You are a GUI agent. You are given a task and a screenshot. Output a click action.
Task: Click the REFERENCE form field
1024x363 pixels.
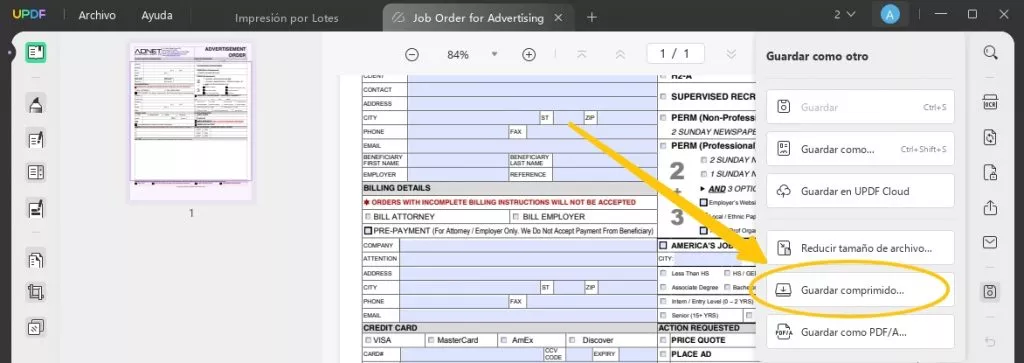tap(604, 174)
